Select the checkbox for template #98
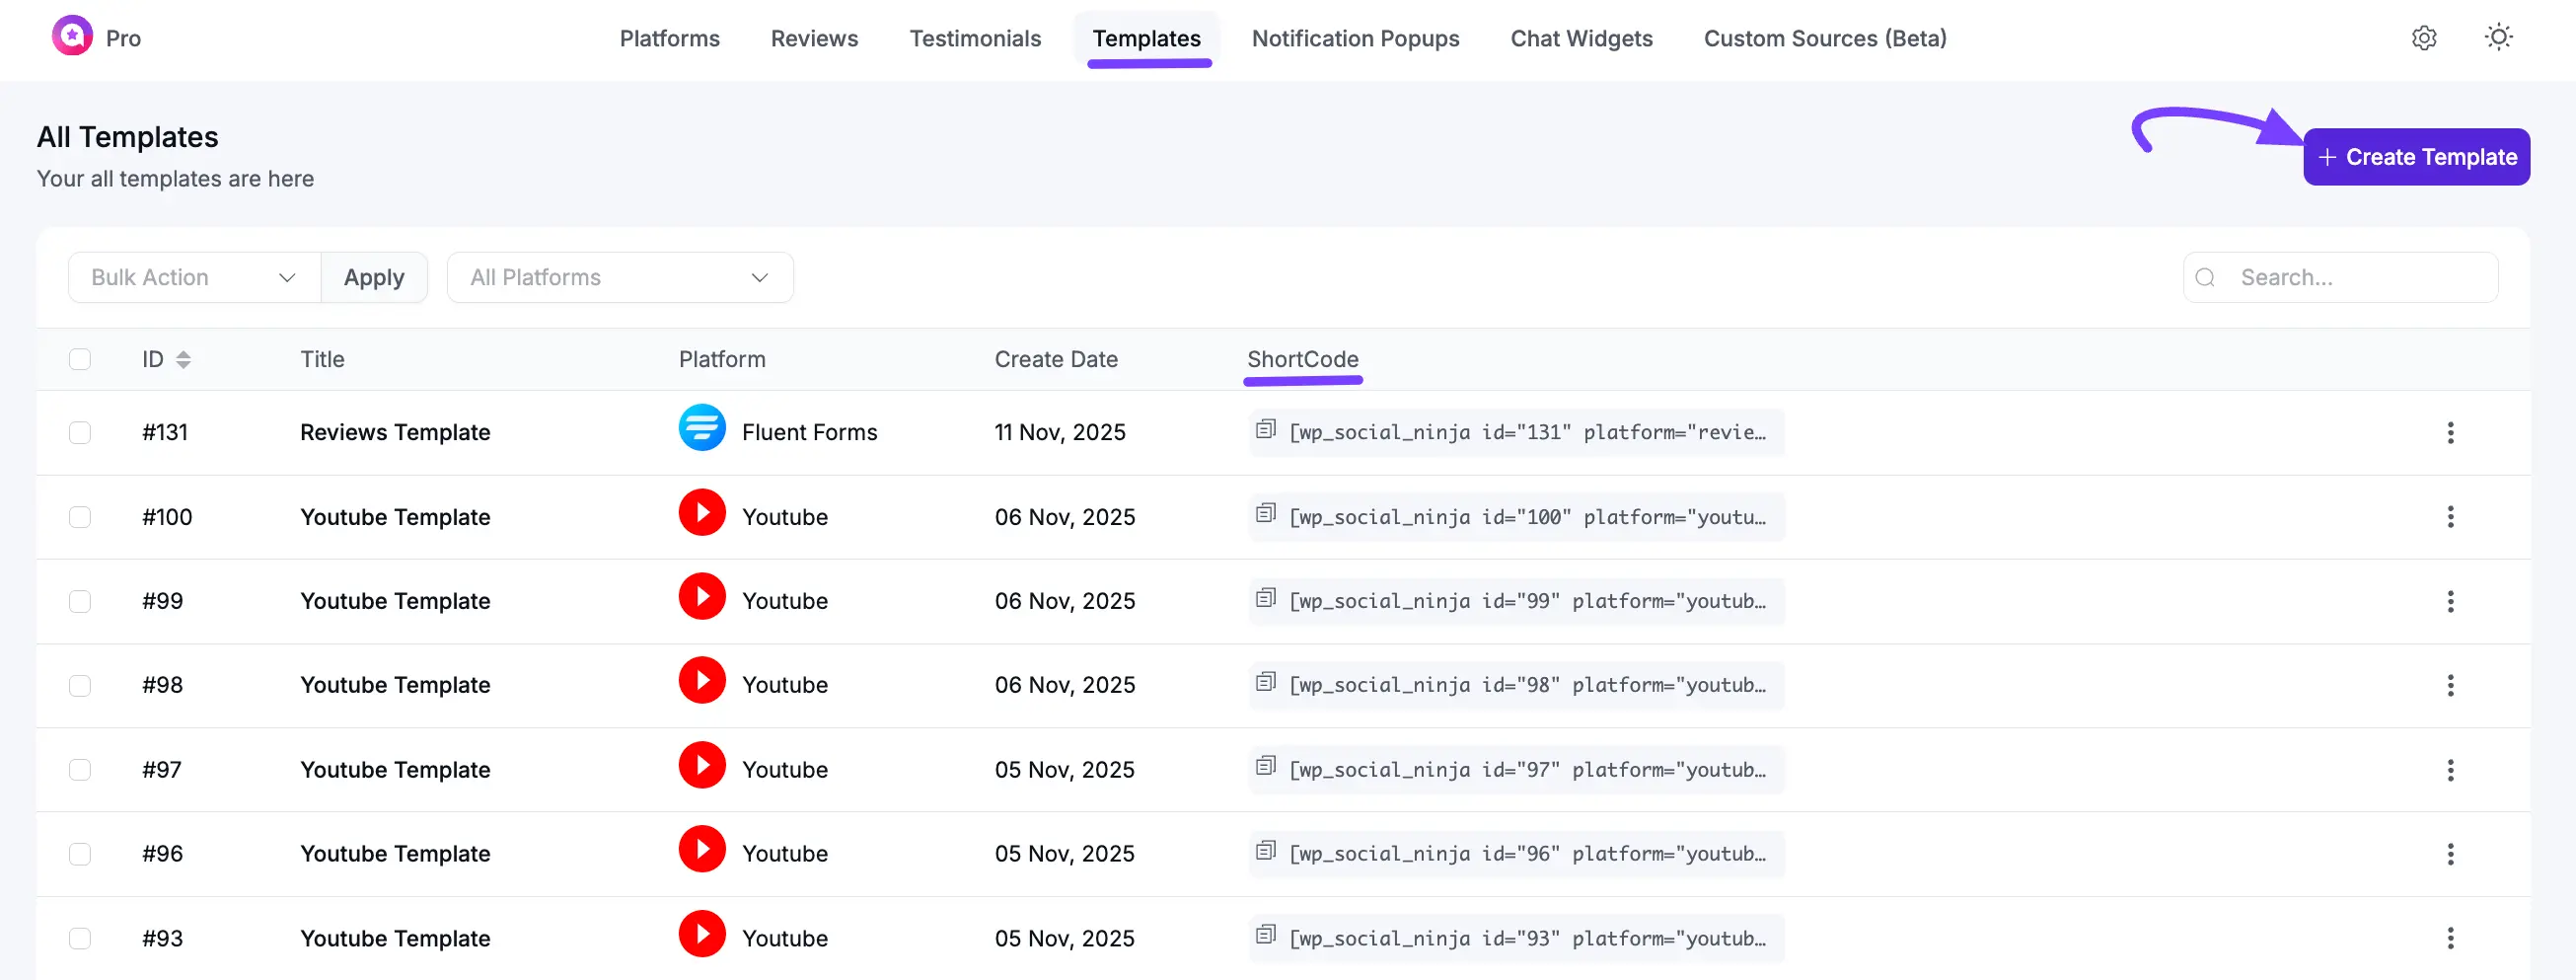The image size is (2576, 980). pos(80,685)
